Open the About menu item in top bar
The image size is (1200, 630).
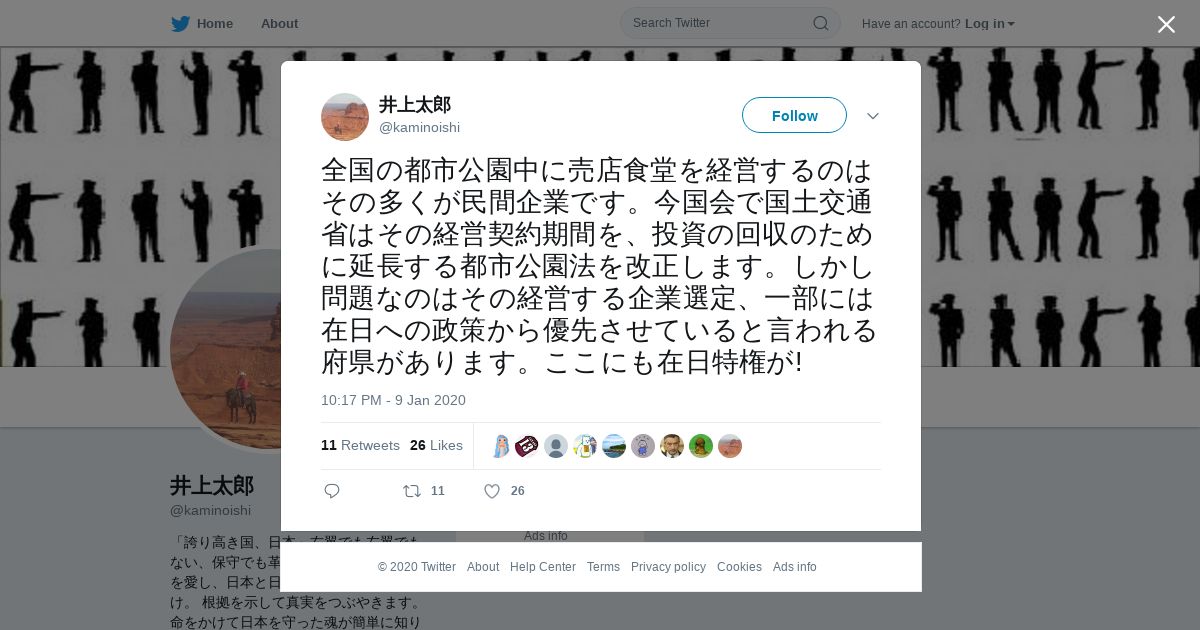pos(279,24)
